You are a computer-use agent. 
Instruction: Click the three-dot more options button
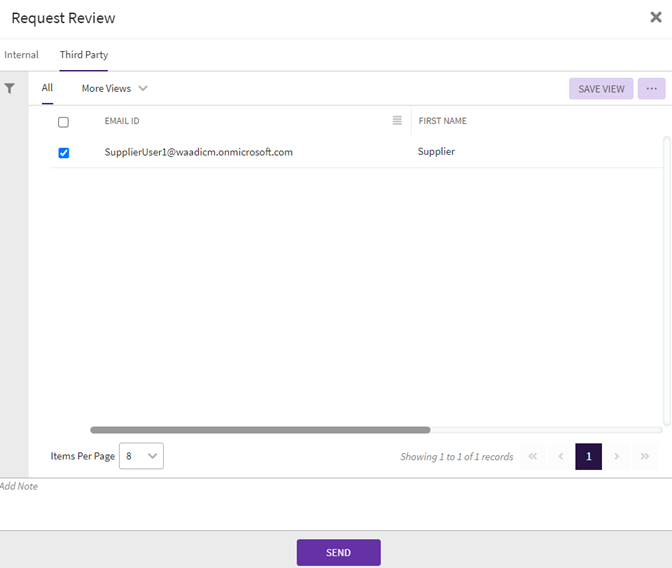tap(651, 89)
